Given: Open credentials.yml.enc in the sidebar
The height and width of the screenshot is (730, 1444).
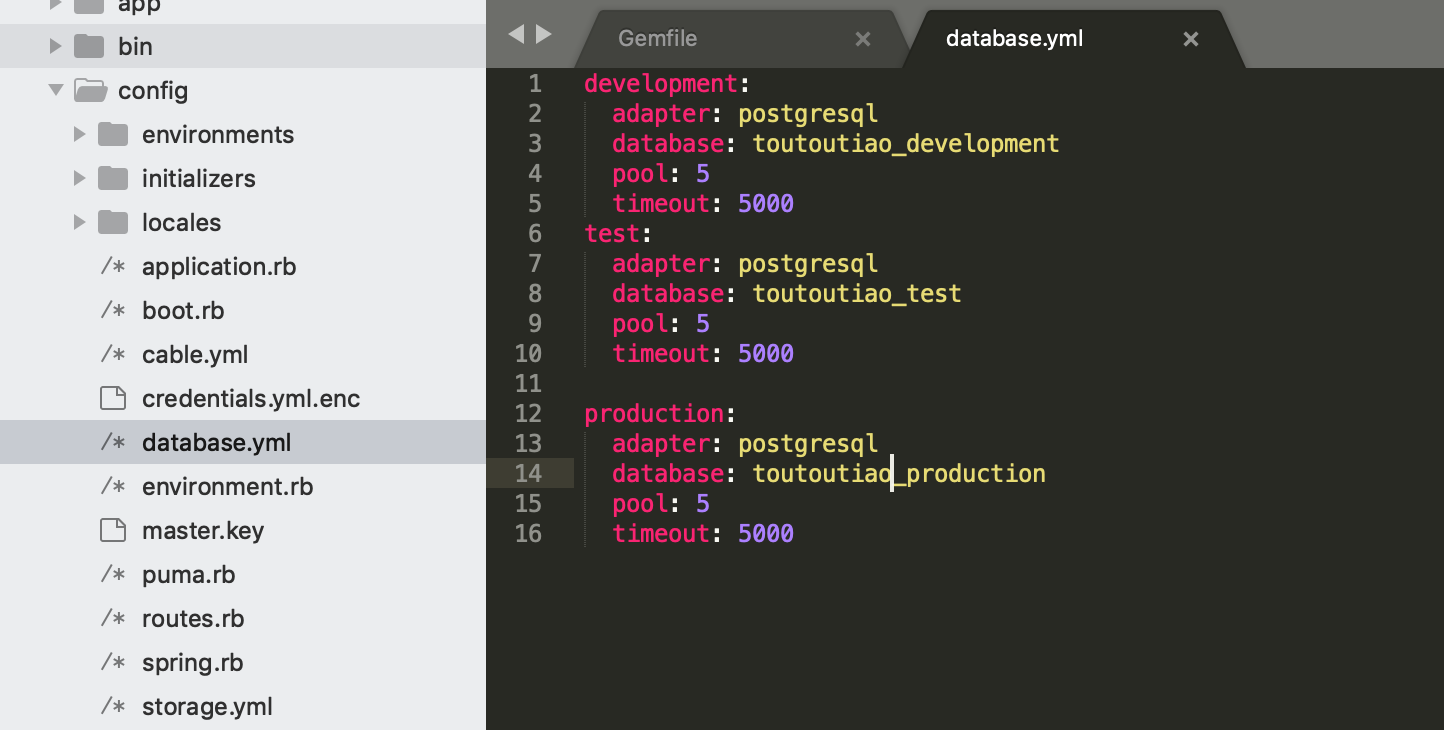Looking at the screenshot, I should point(251,399).
